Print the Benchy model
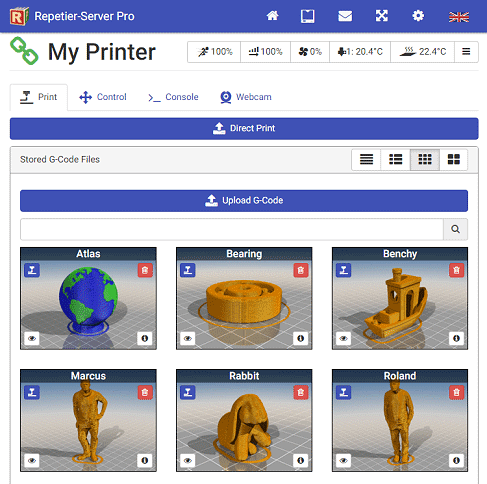Image resolution: width=487 pixels, height=484 pixels. [x=344, y=270]
